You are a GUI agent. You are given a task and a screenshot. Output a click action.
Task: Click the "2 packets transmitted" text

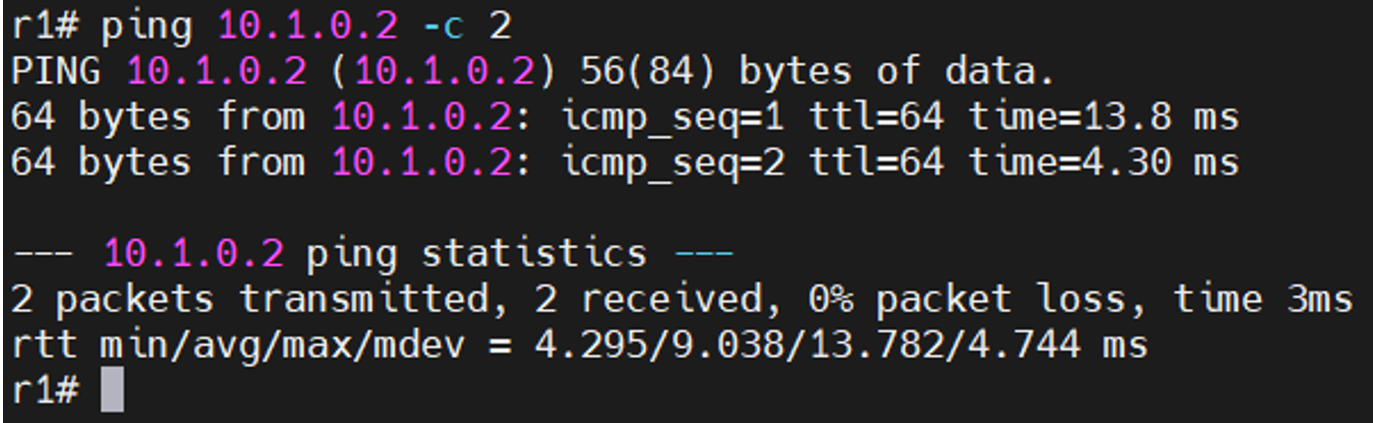point(238,300)
